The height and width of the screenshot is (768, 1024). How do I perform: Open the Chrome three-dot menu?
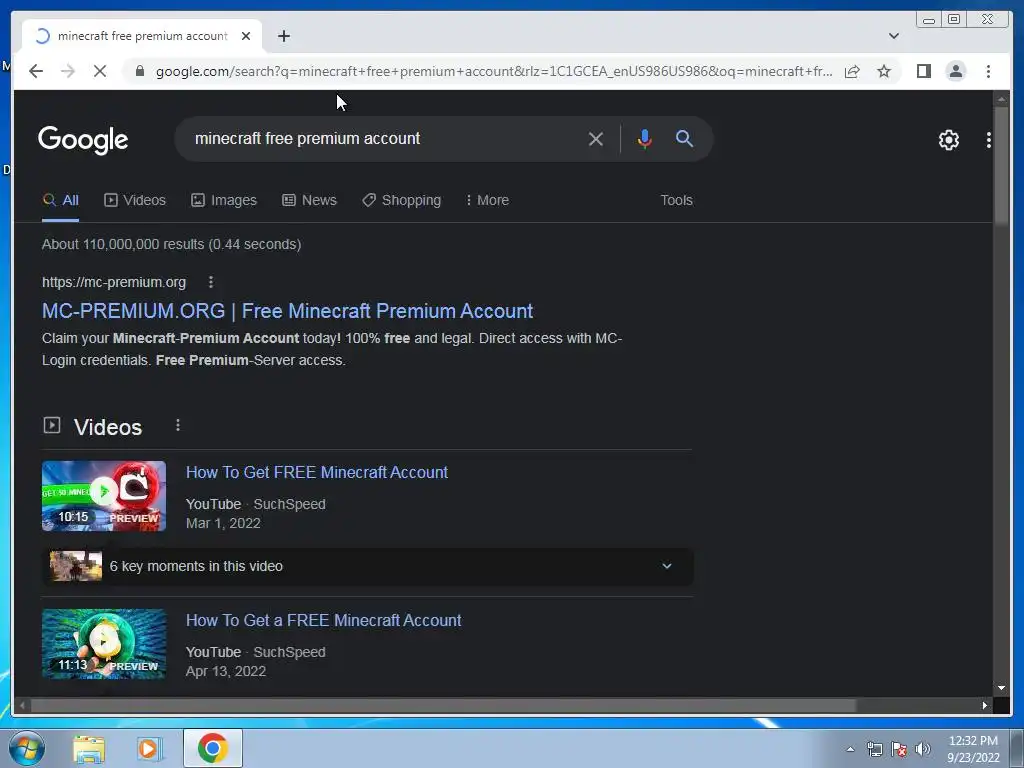coord(988,71)
